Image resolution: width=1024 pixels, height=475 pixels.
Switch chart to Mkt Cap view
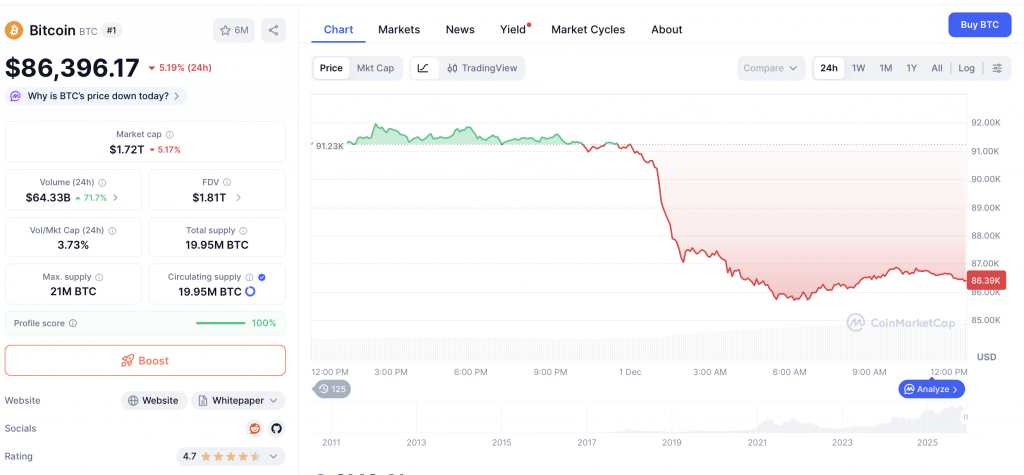tap(375, 68)
